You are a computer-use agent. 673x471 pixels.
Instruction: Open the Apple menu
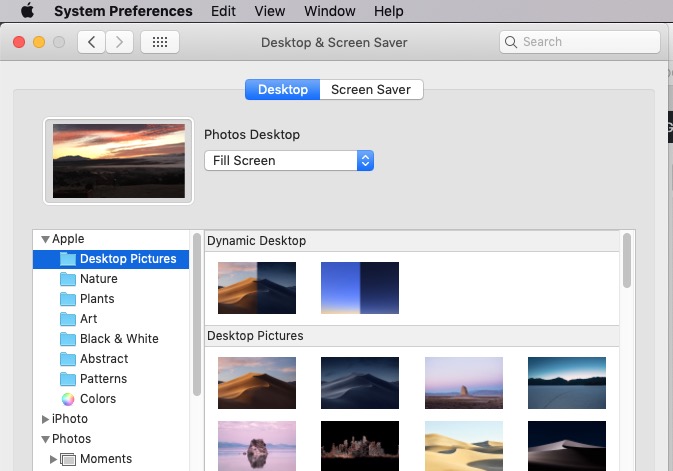tap(27, 10)
